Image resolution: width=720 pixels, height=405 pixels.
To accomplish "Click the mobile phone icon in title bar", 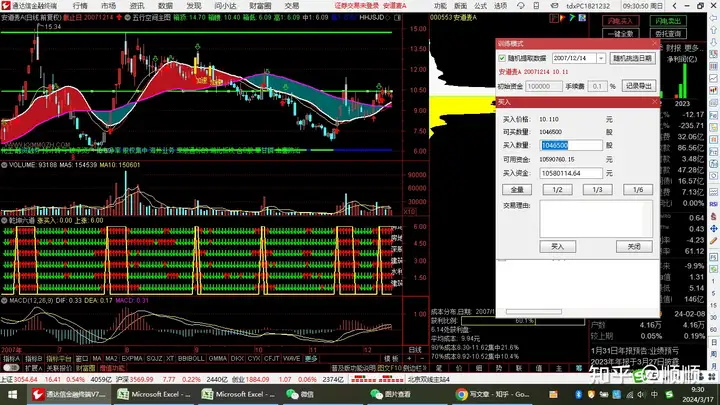I will coord(536,6).
